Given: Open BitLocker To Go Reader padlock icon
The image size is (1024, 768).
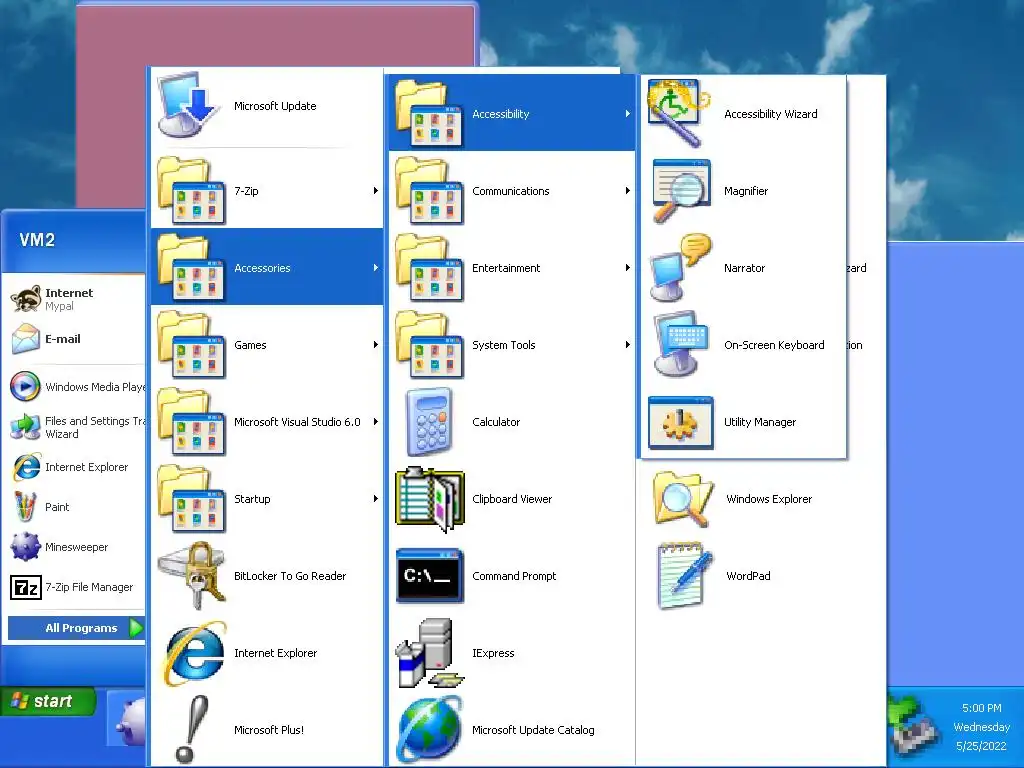Looking at the screenshot, I should 192,576.
